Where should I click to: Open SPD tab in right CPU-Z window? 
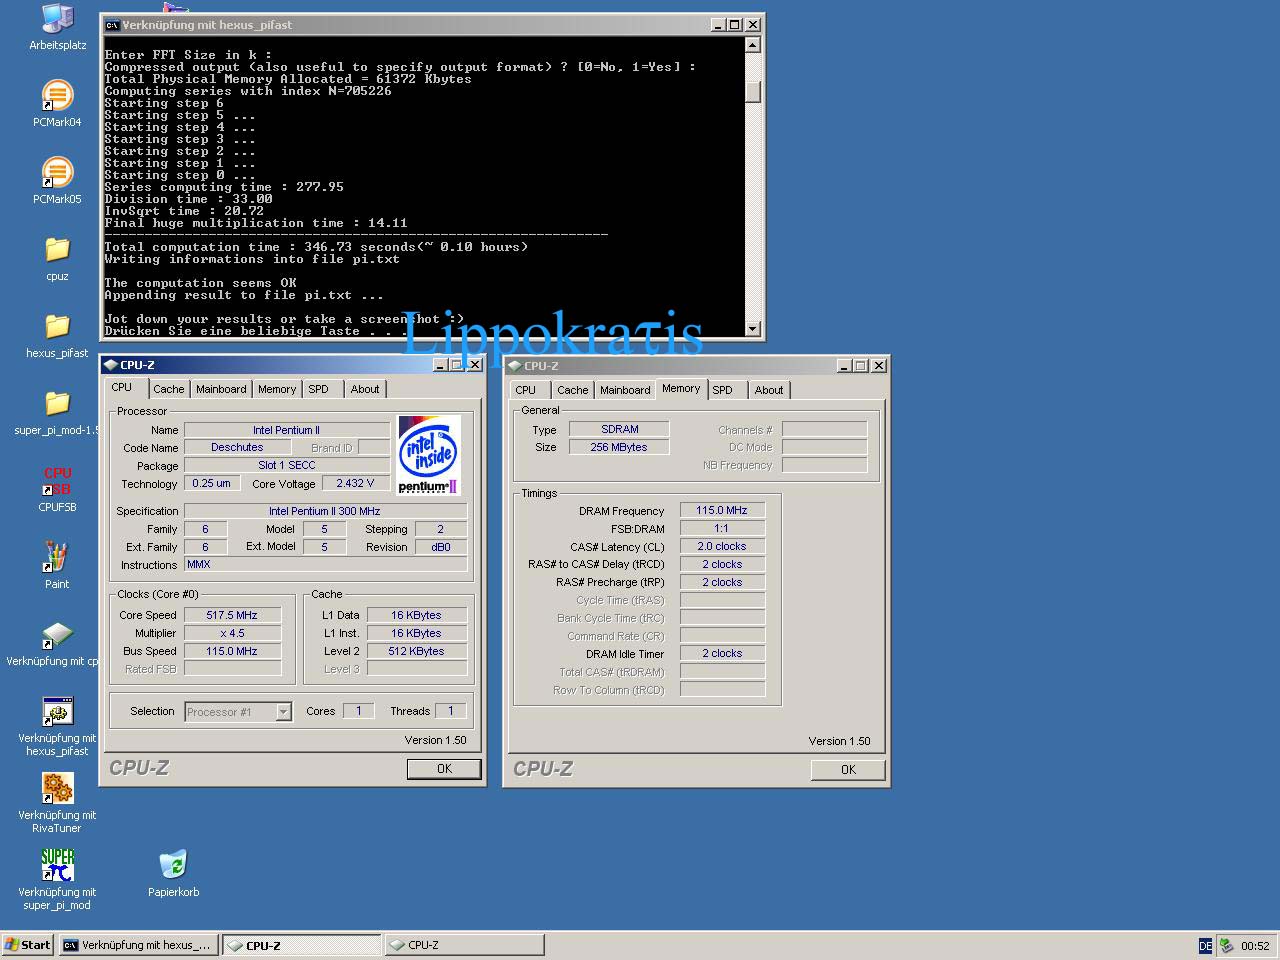(x=722, y=390)
